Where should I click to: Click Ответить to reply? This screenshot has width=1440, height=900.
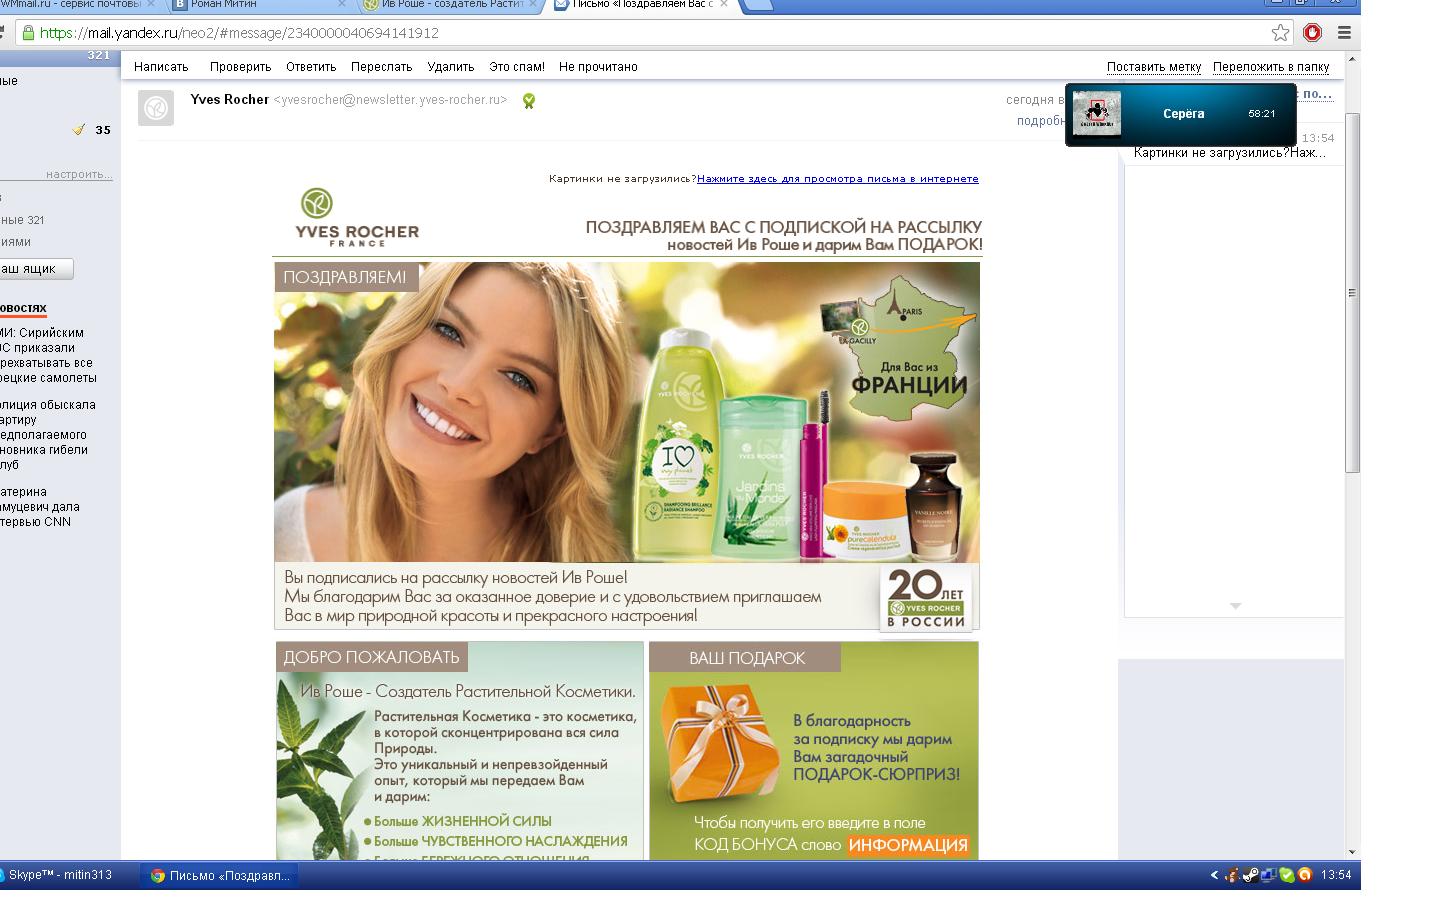[x=311, y=67]
